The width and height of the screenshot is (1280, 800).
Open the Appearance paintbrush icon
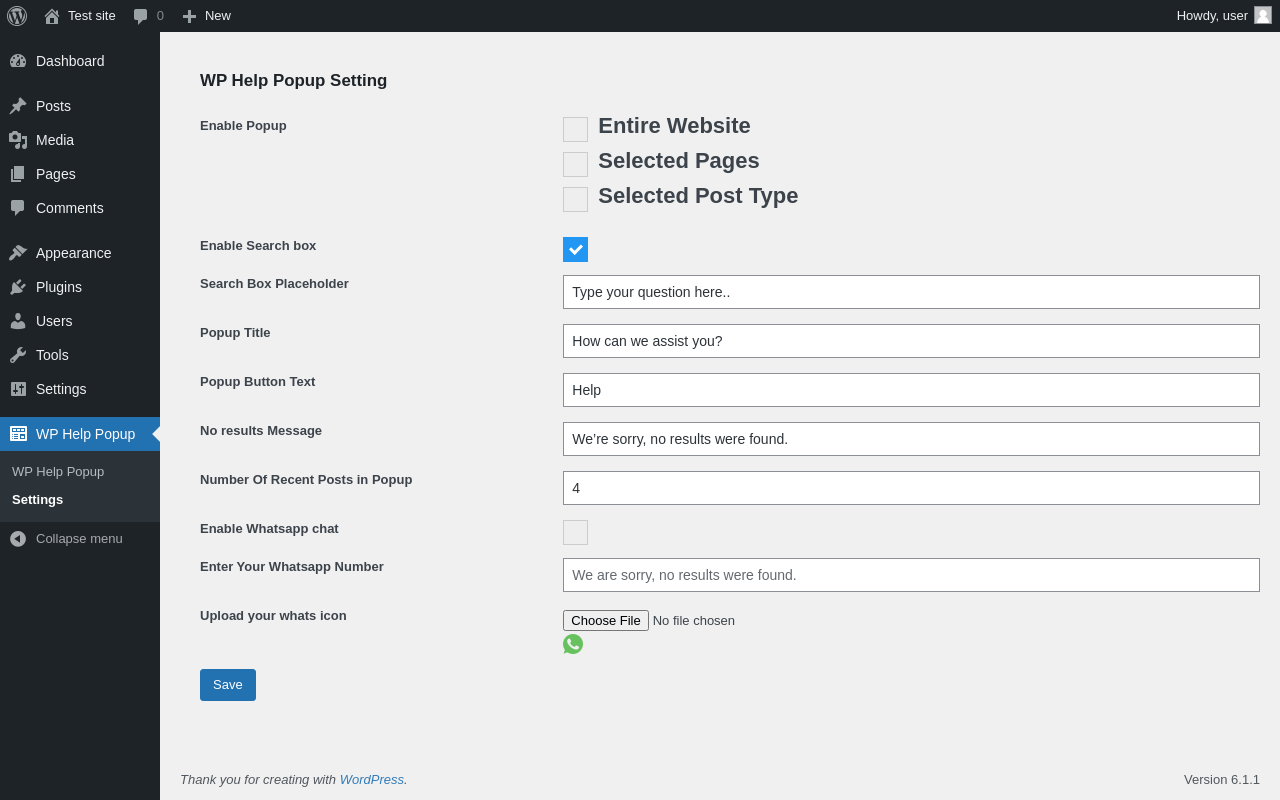(x=18, y=253)
